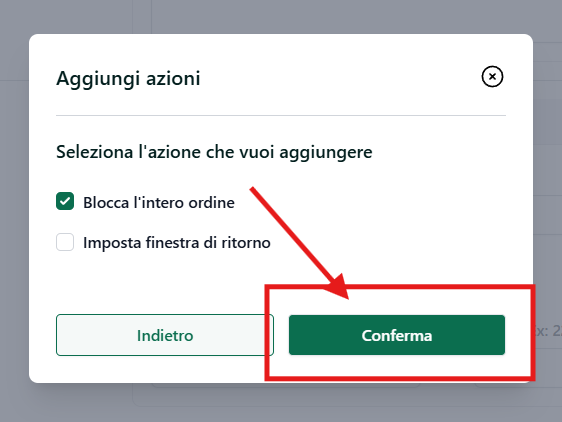
Task: Uncheck the Blocca l'intero ordine checkbox
Action: click(65, 201)
